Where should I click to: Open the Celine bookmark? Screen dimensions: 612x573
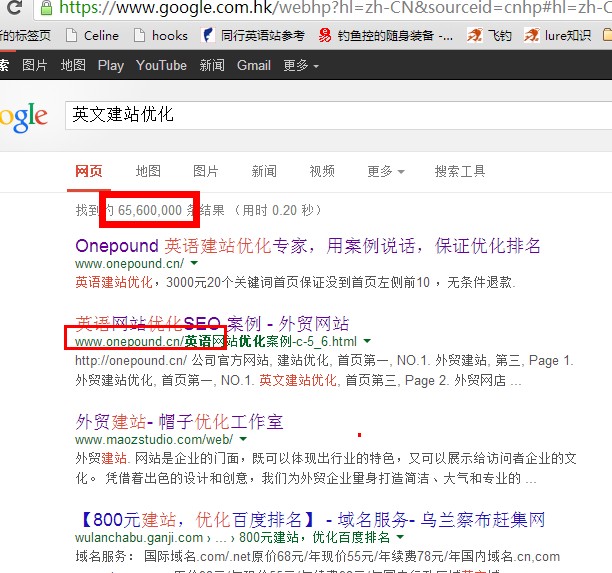[x=93, y=36]
